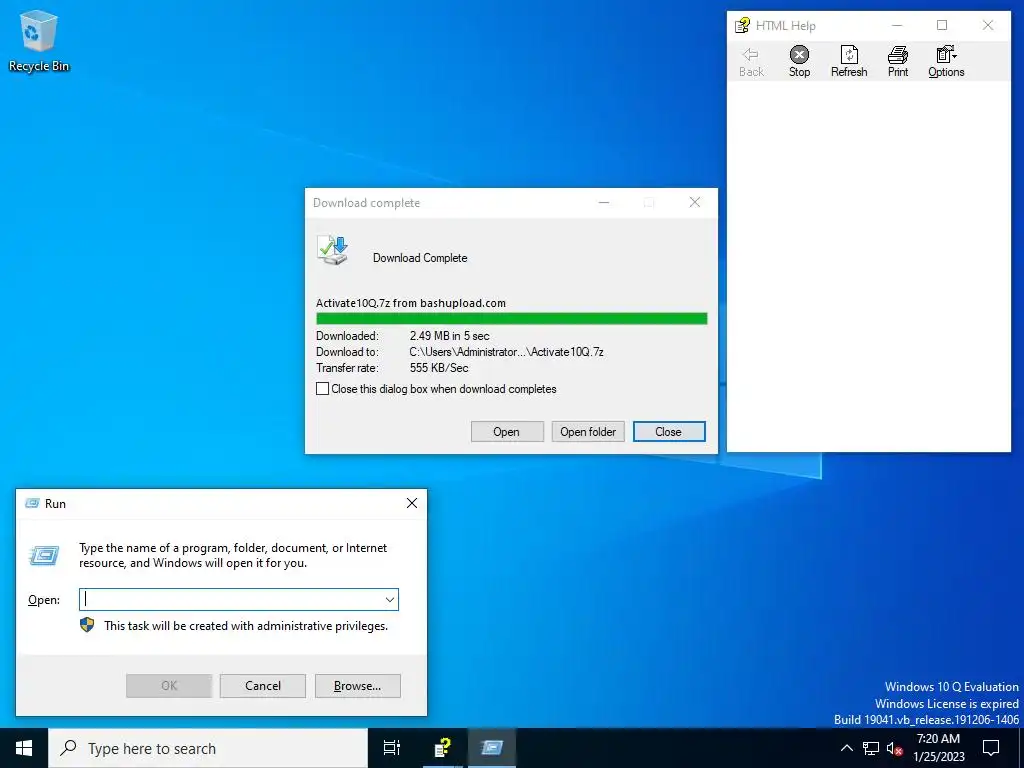Click Open folder button
Viewport: 1024px width, 768px height.
(588, 432)
